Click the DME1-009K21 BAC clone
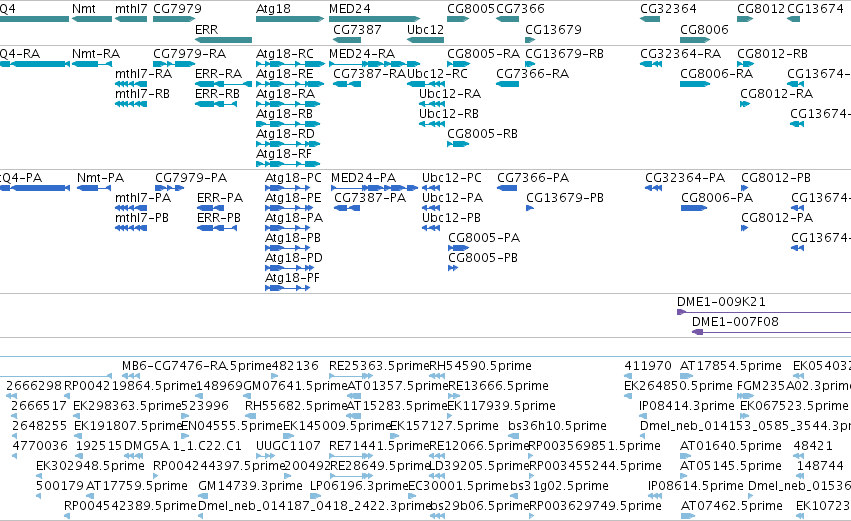This screenshot has height=521, width=851. (764, 312)
